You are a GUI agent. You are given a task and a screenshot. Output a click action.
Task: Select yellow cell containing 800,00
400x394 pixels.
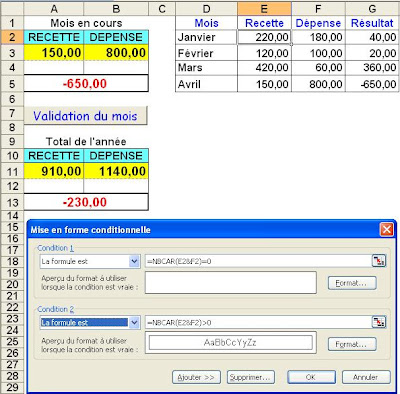click(116, 53)
